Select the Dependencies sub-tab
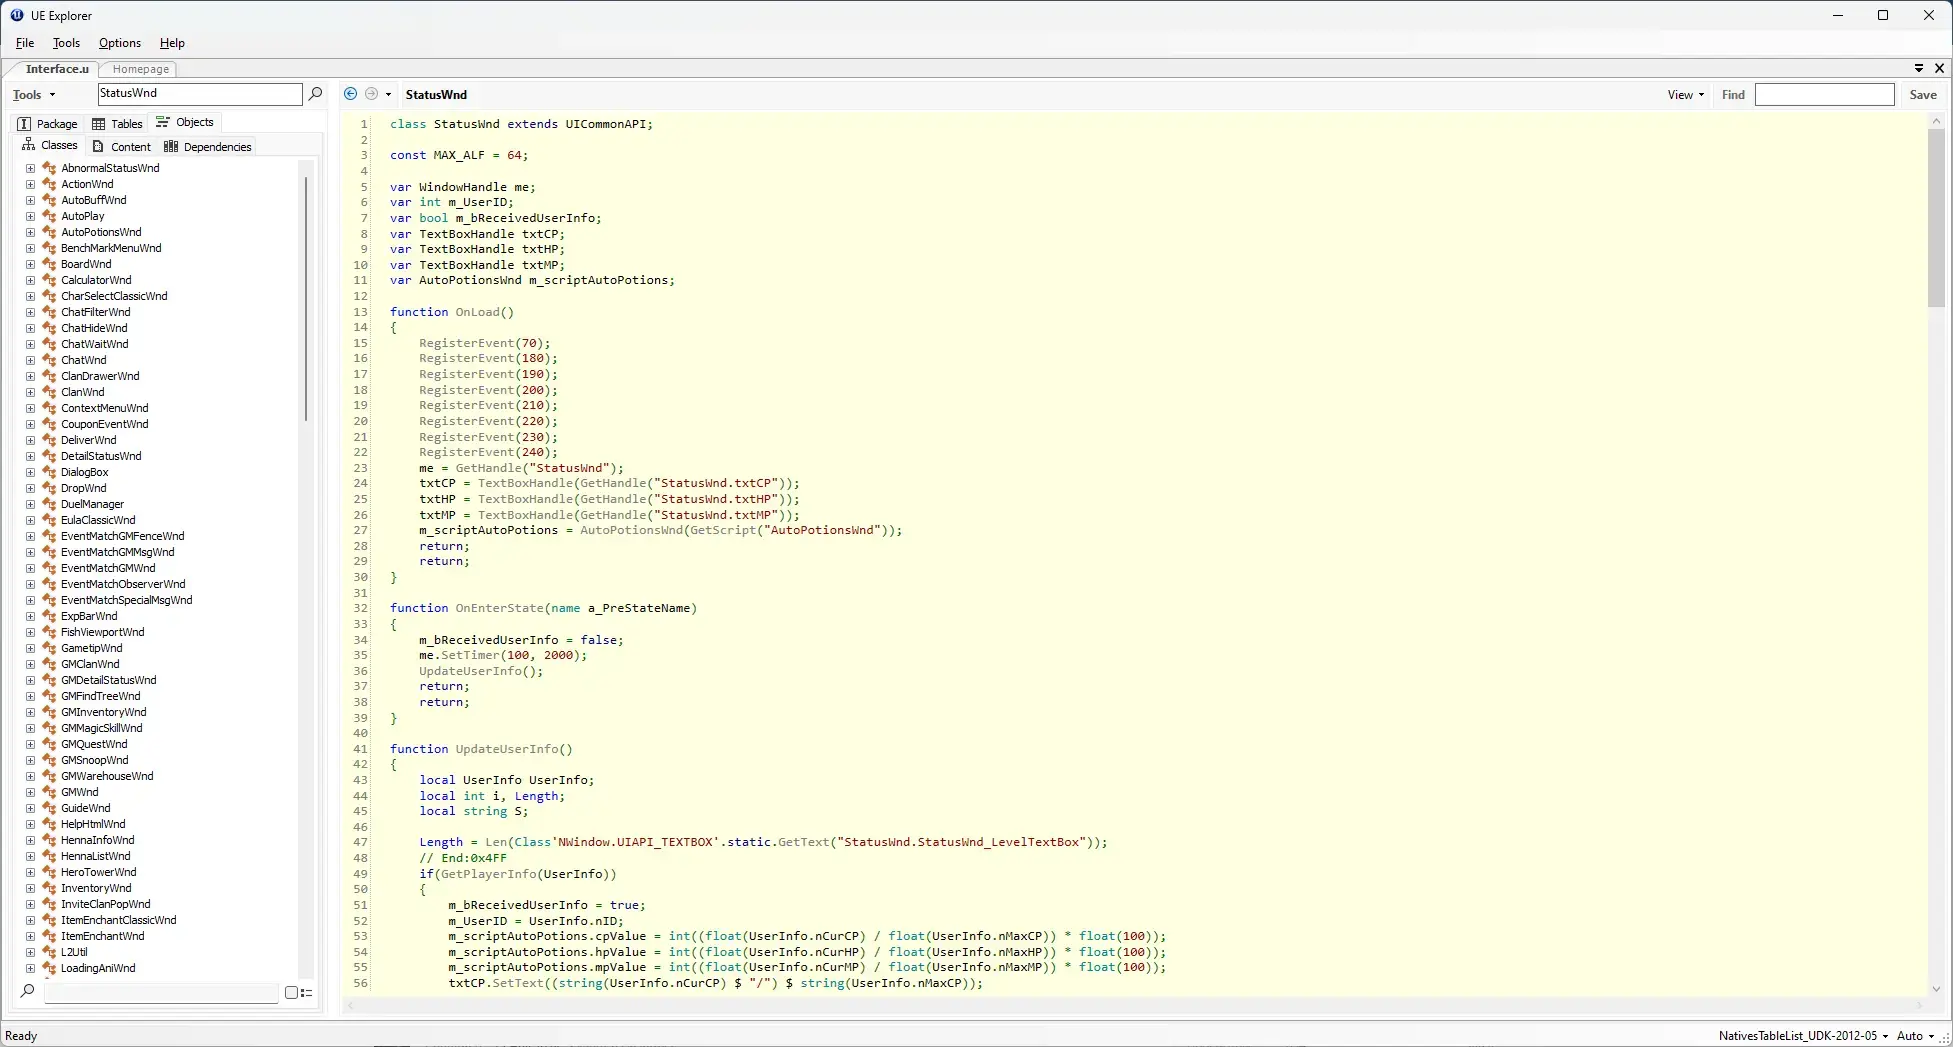This screenshot has width=1953, height=1047. coord(208,147)
